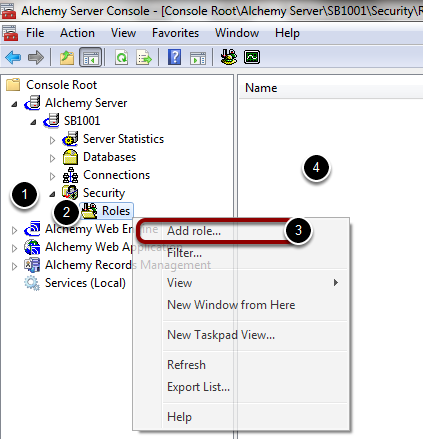Click the Export List toolbar icon
423x439 pixels.
(144, 57)
